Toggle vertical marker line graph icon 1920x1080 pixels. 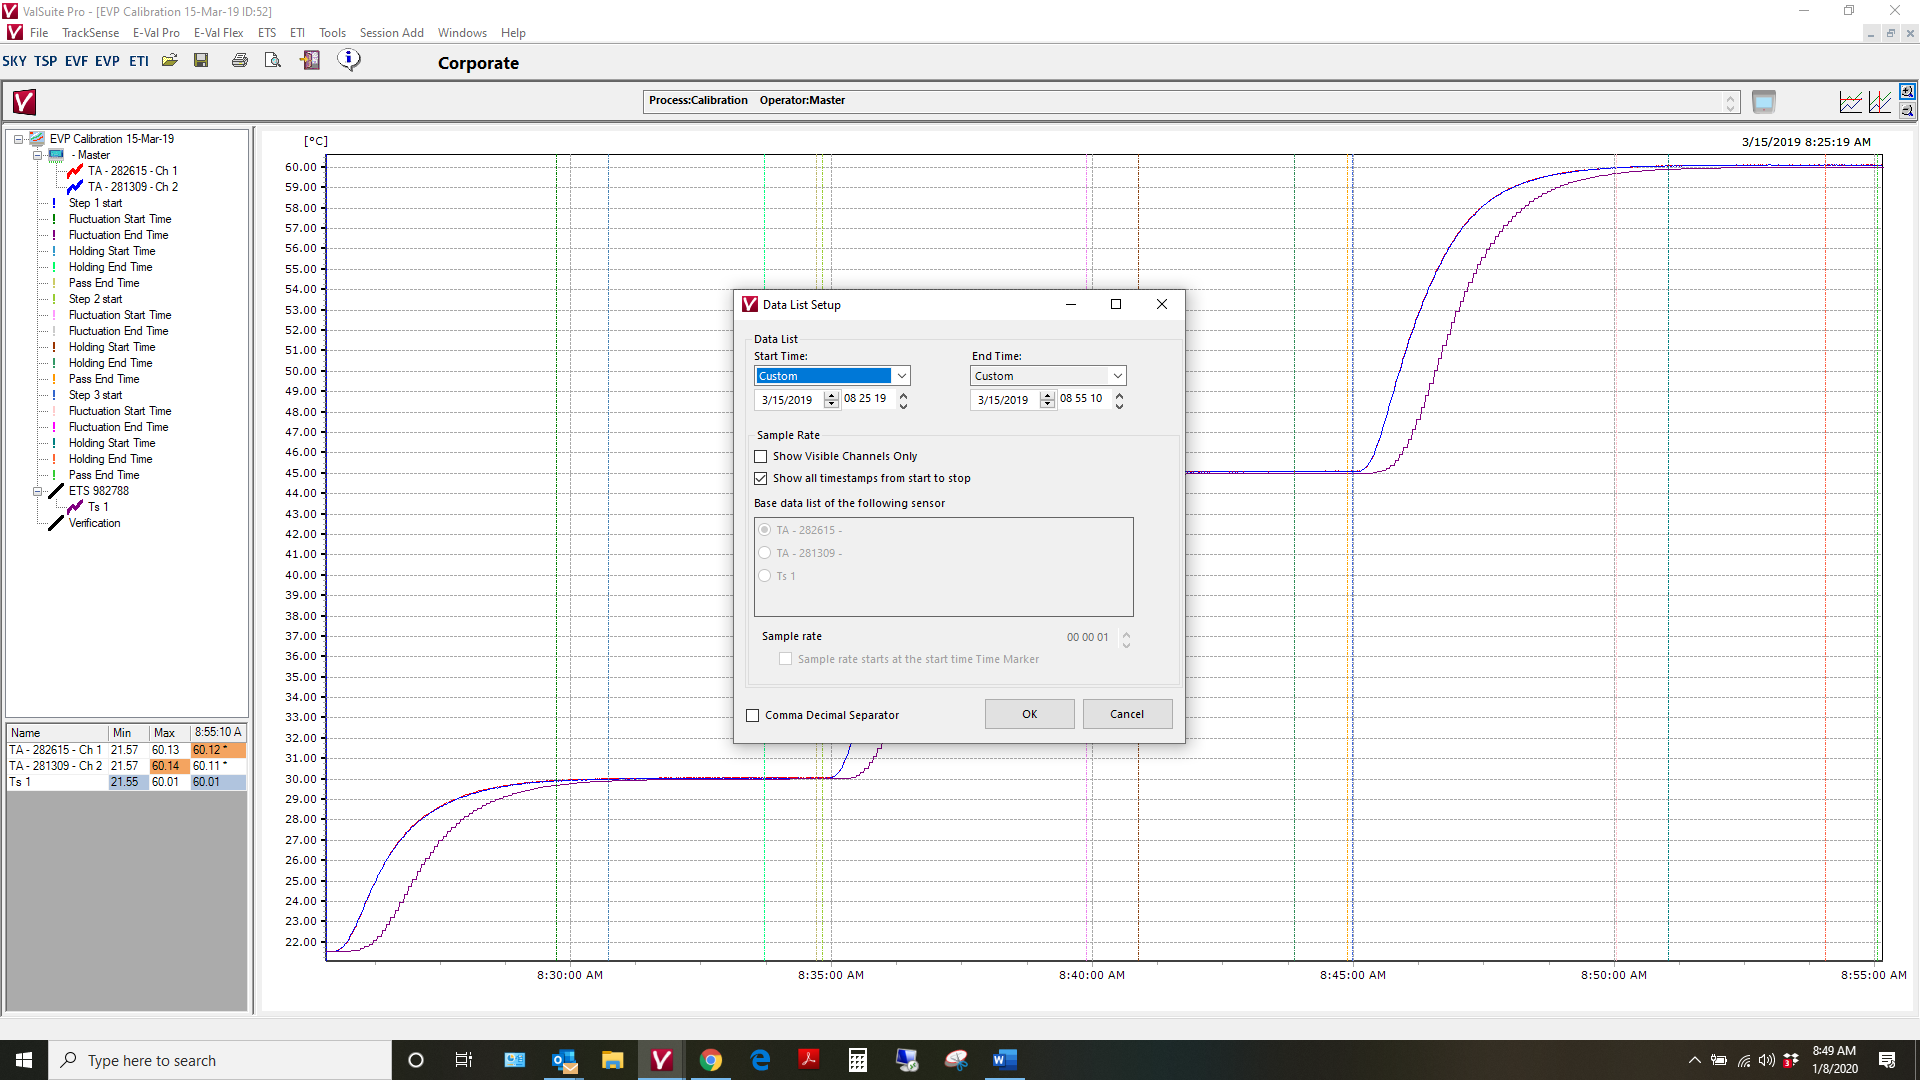1880,102
